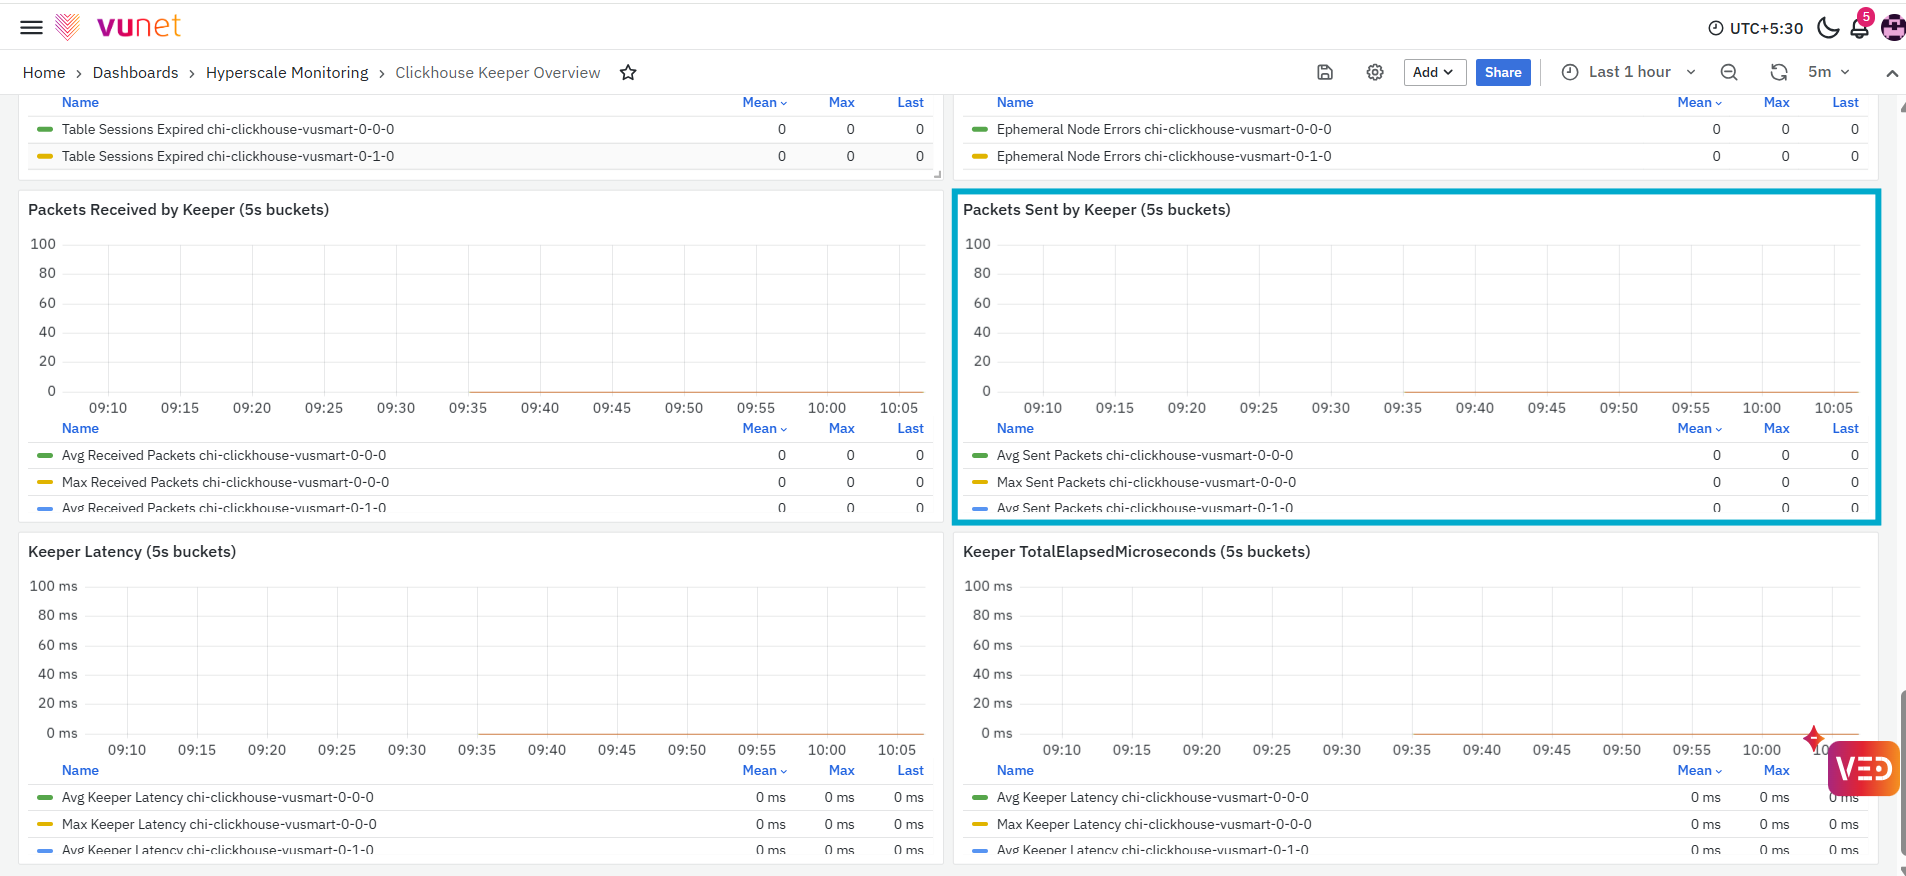Save the dashboard with the disk icon
The image size is (1906, 876).
tap(1325, 72)
